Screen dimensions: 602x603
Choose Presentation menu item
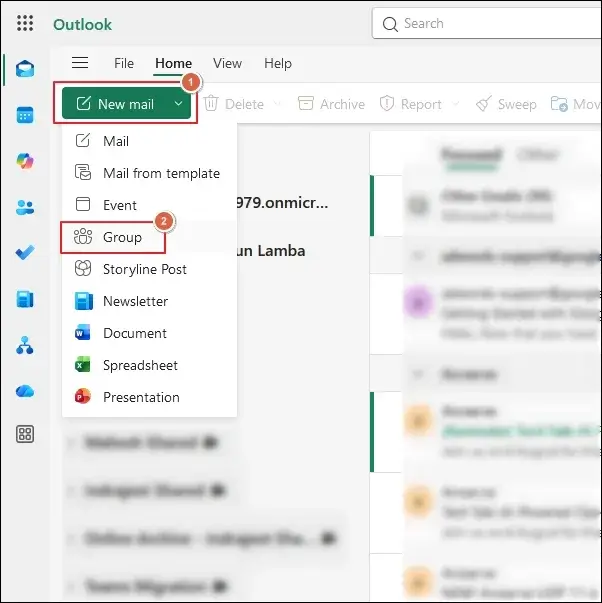coord(149,397)
